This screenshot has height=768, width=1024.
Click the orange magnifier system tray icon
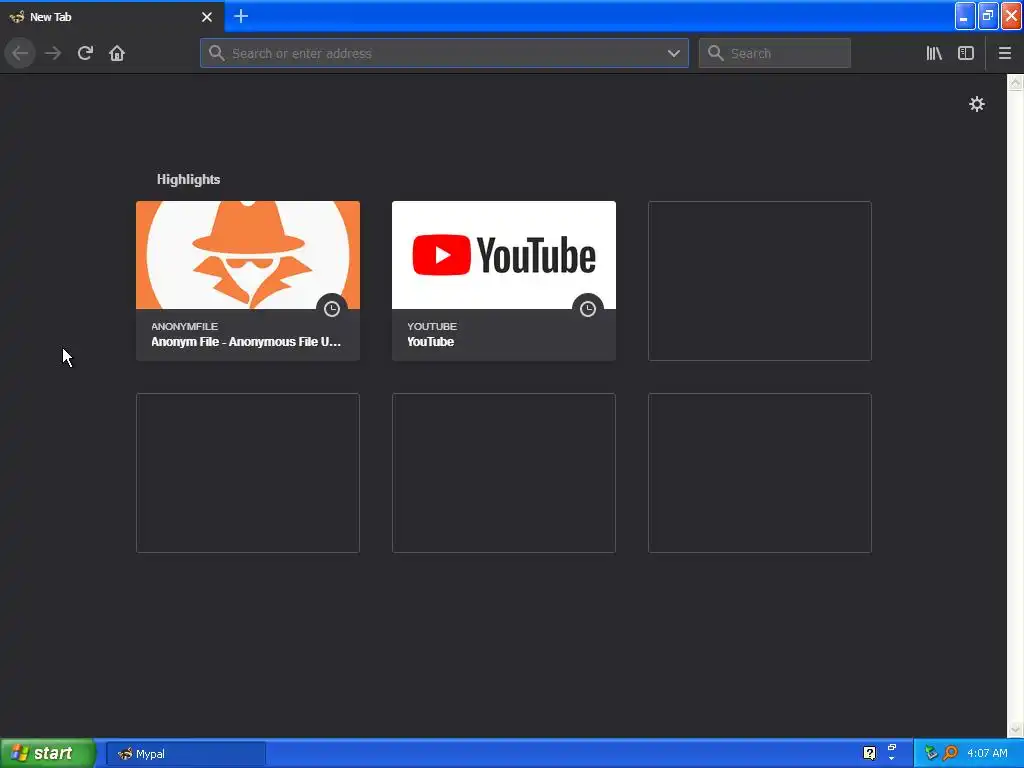point(950,753)
